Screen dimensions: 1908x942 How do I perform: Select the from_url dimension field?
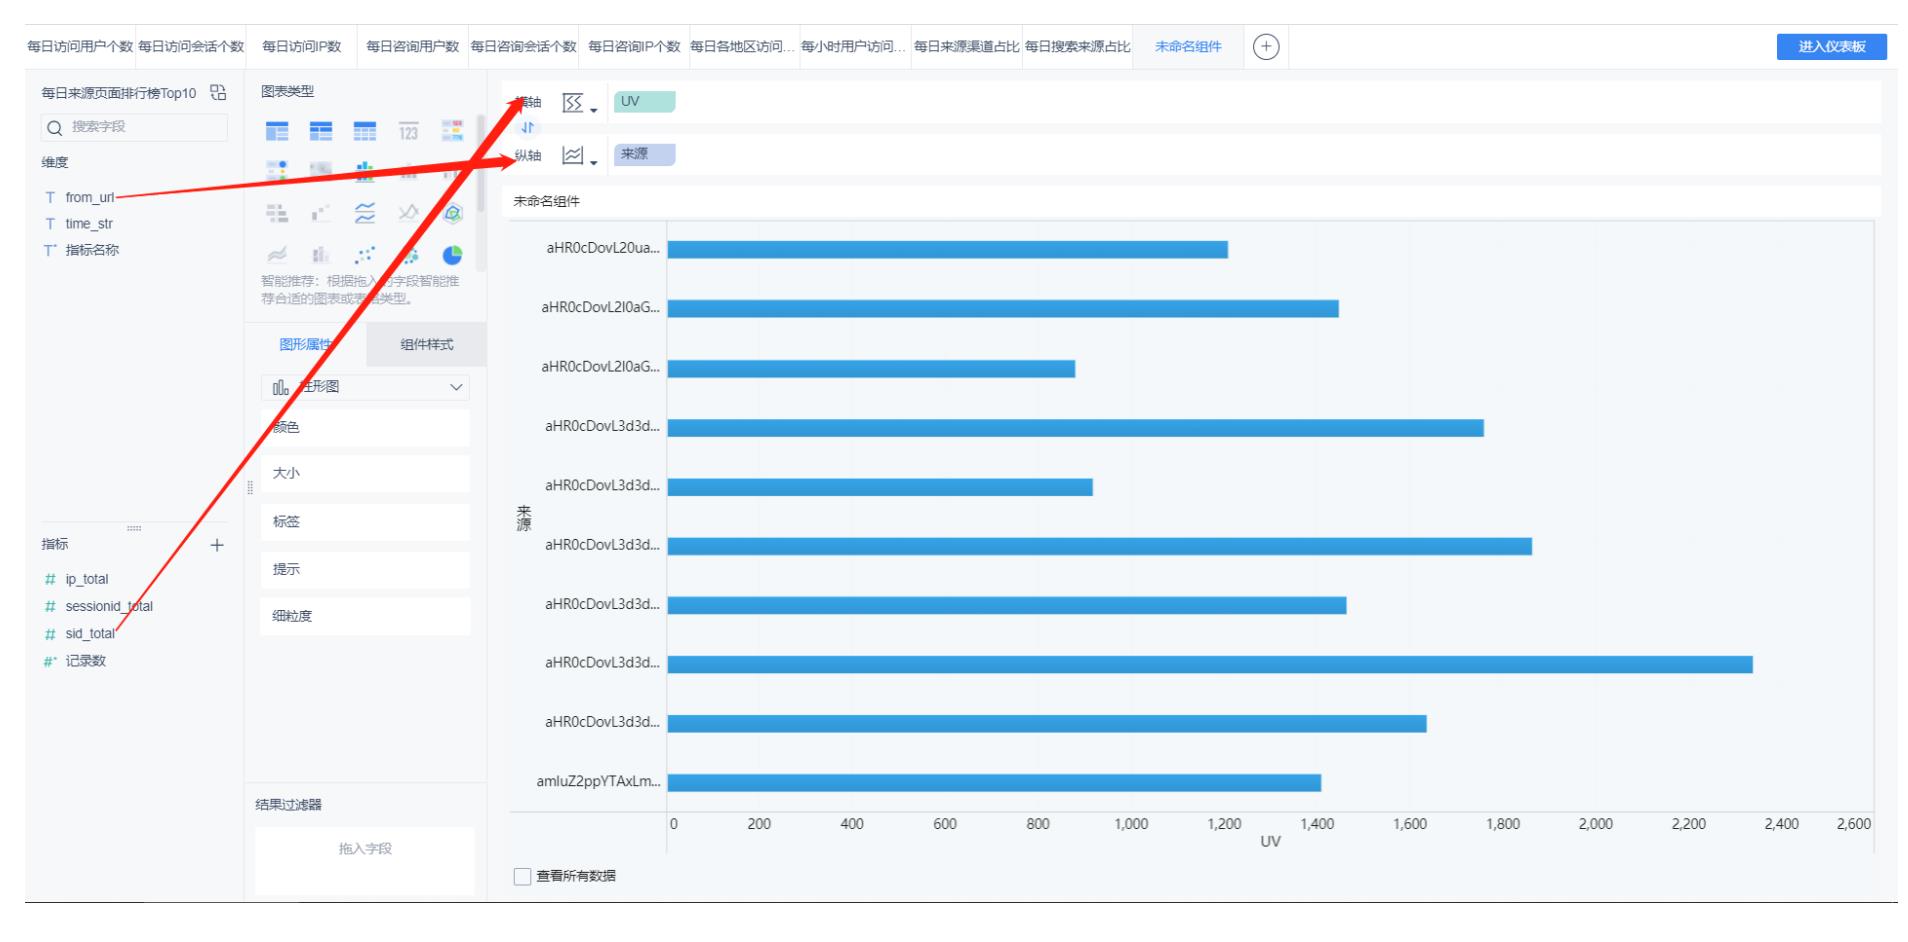click(x=90, y=198)
